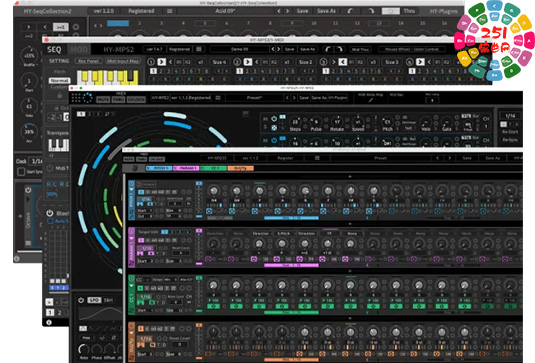The width and height of the screenshot is (535, 363).
Task: Select backward play direction in HY-SeqCollection2
Action: 45,27
